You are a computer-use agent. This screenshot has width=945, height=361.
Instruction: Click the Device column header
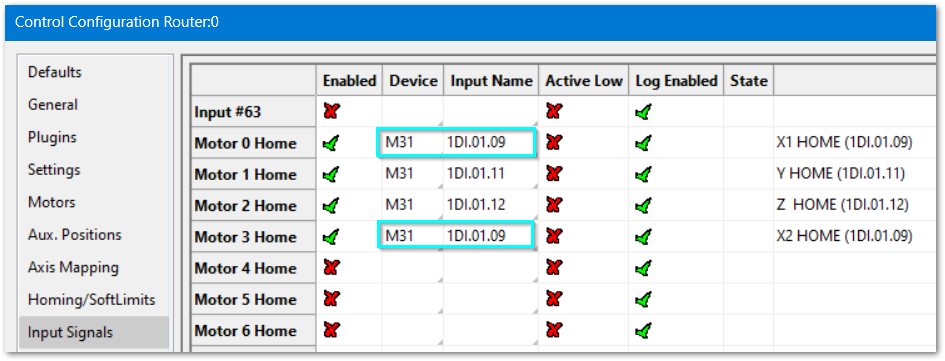click(x=413, y=81)
